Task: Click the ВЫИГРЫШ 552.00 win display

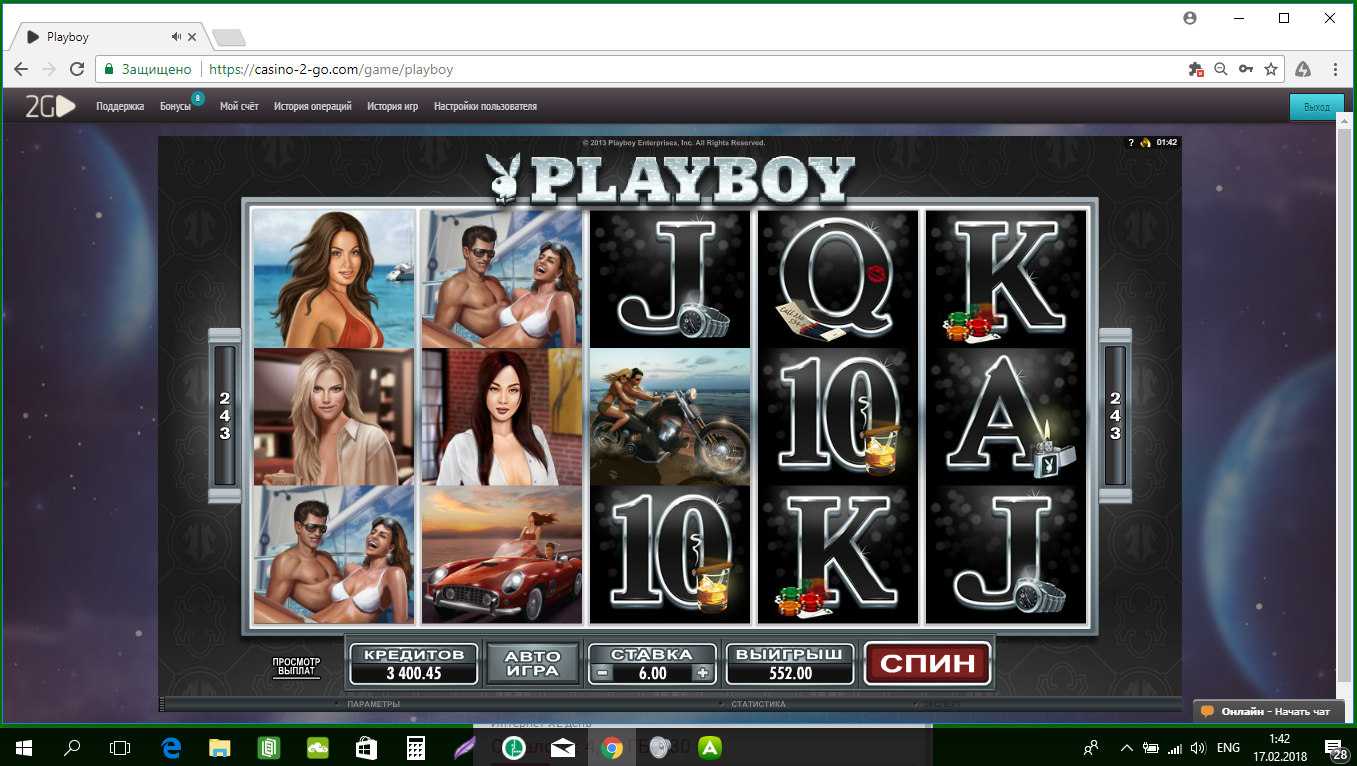Action: [x=790, y=664]
